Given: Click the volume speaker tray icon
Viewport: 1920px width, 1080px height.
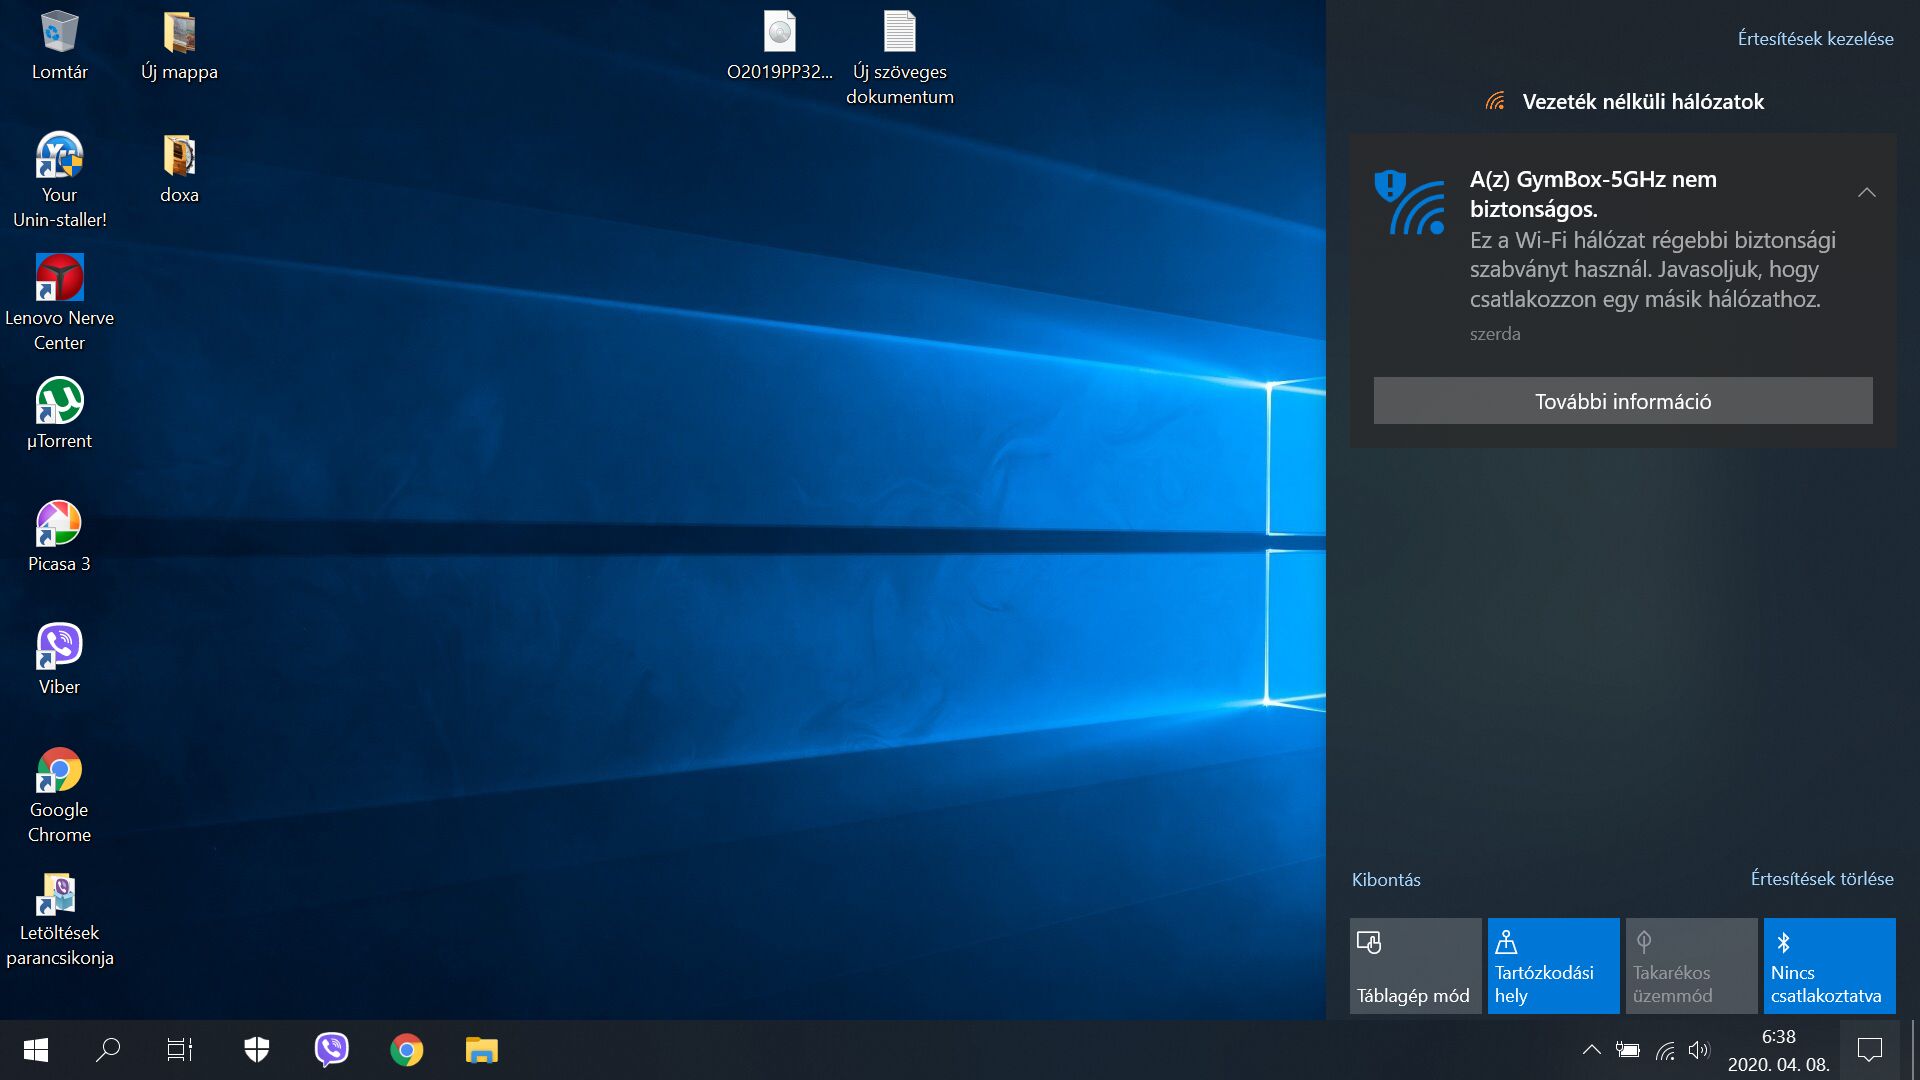Looking at the screenshot, I should [1699, 1049].
